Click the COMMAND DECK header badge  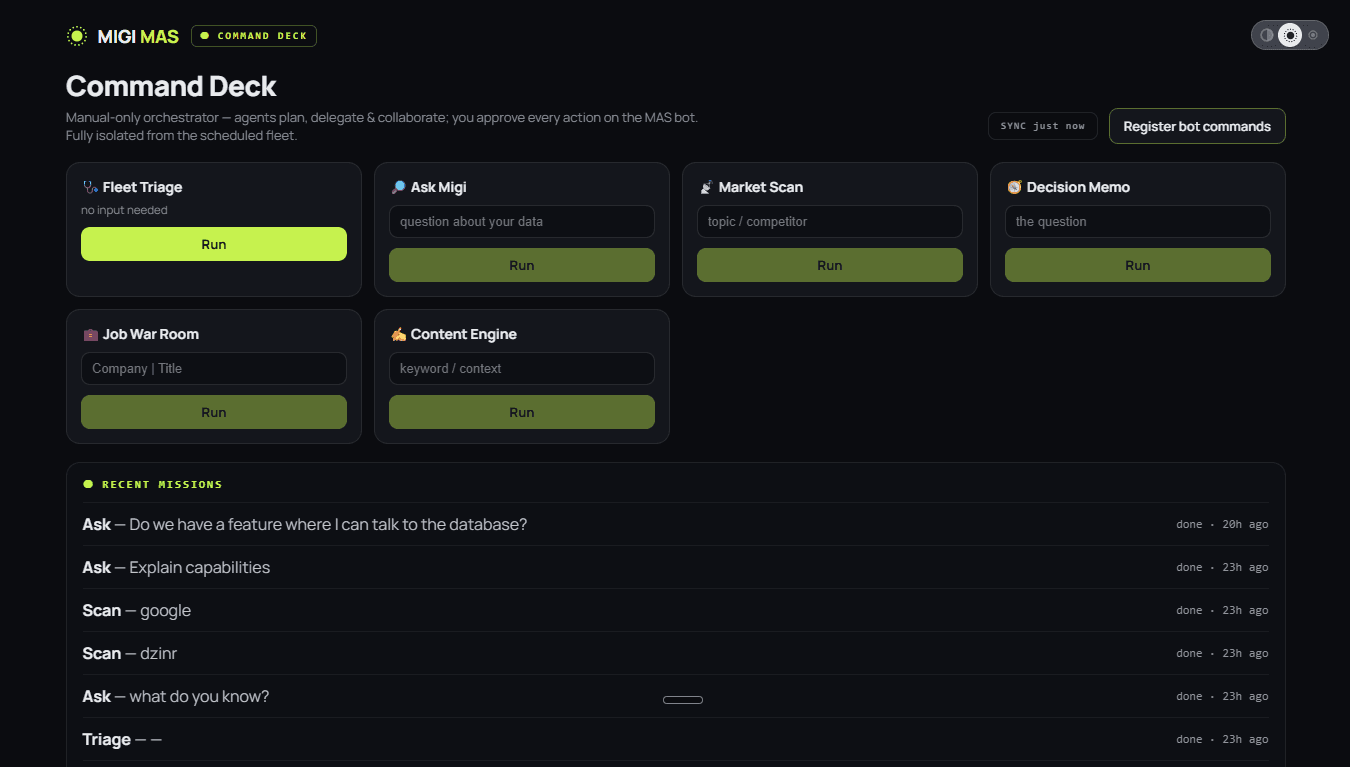pos(254,36)
